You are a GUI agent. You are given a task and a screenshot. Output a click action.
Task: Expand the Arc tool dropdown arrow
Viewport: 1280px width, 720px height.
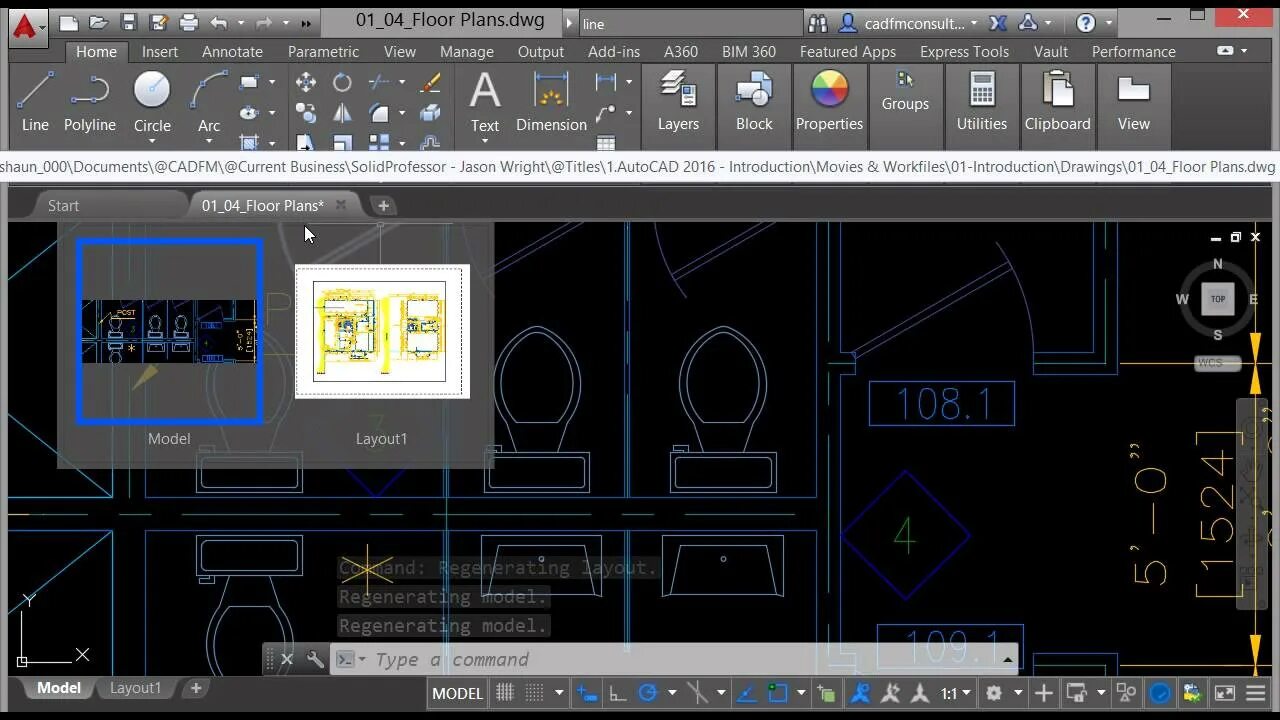coord(209,142)
